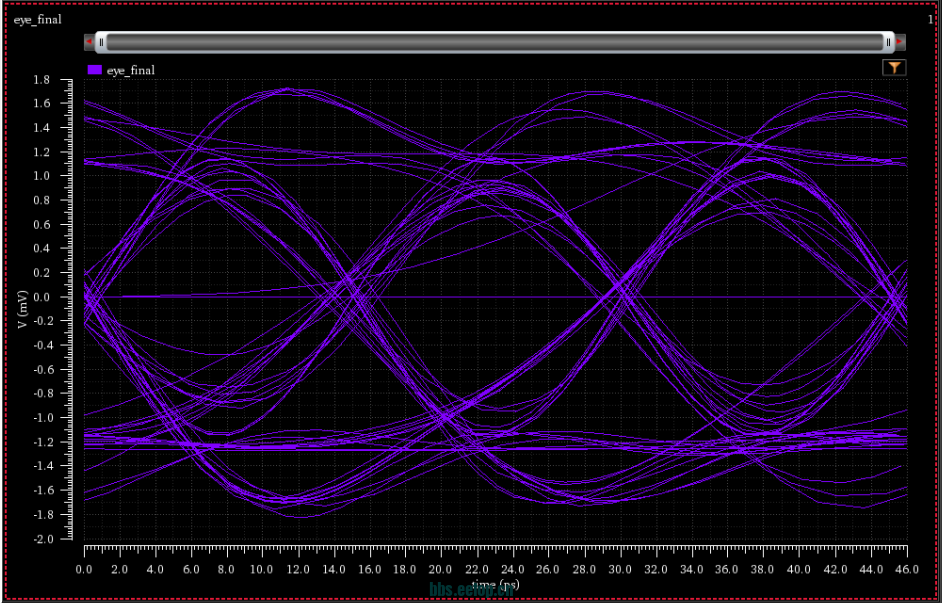Click the V (mV) y-axis label
The width and height of the screenshot is (942, 603).
22,309
